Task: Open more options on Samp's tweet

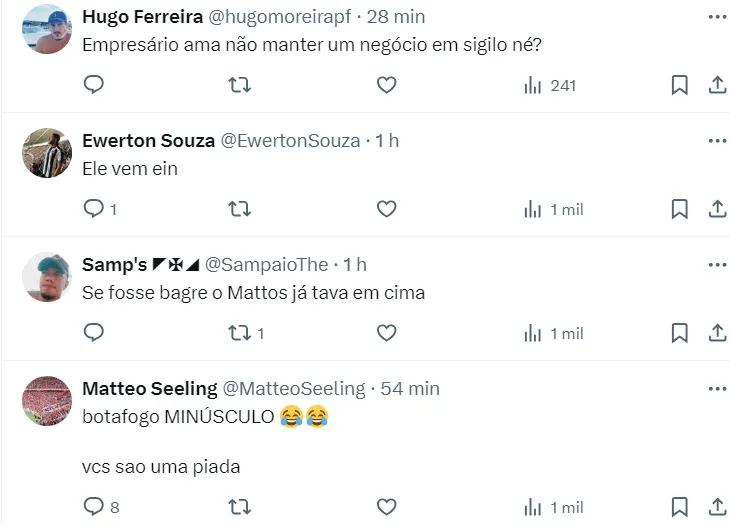Action: pyautogui.click(x=717, y=265)
